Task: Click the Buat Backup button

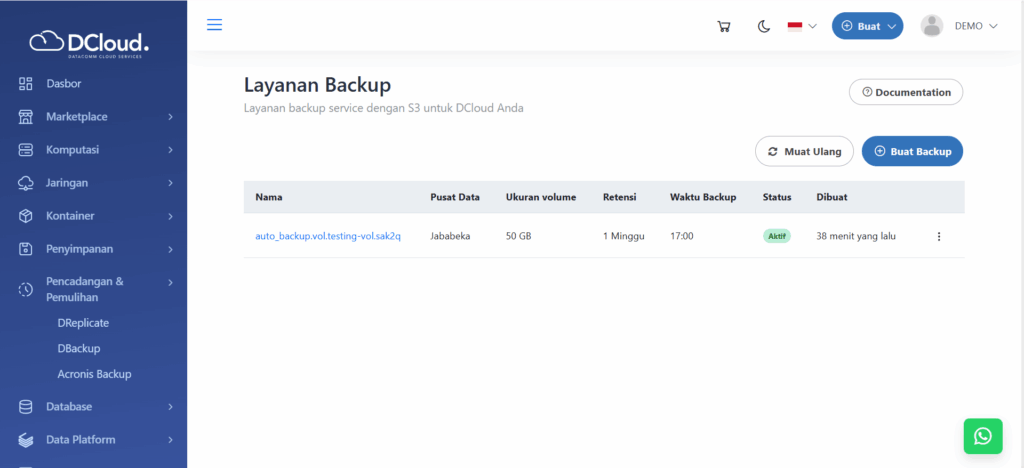Action: (x=912, y=151)
